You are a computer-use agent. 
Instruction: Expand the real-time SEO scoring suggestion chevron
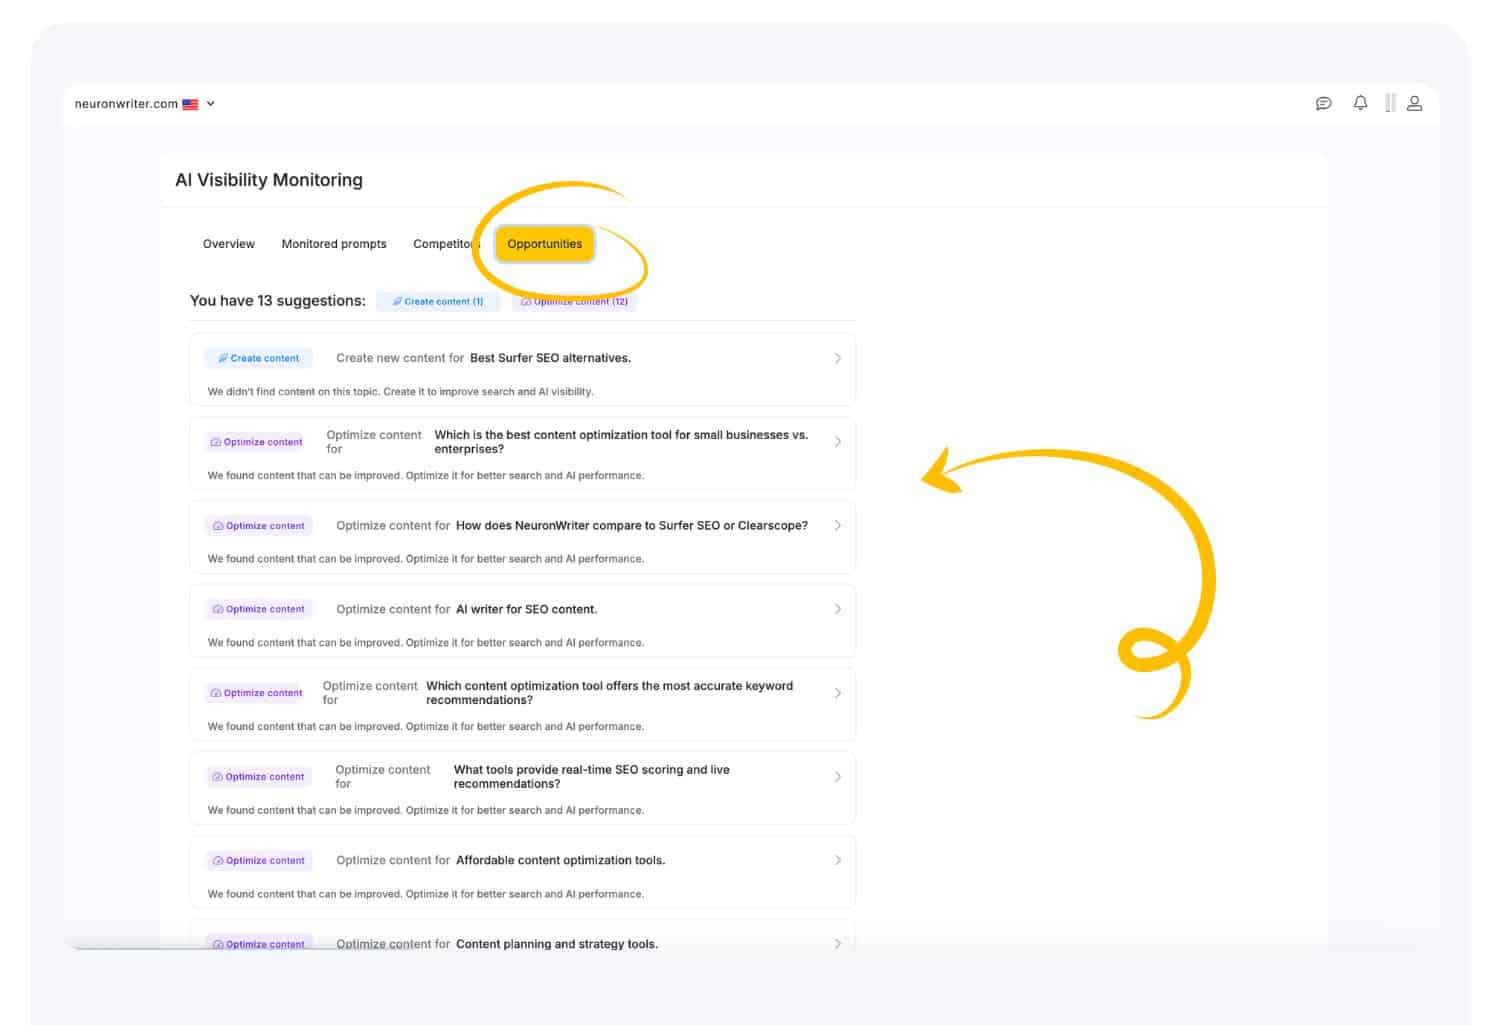click(838, 776)
